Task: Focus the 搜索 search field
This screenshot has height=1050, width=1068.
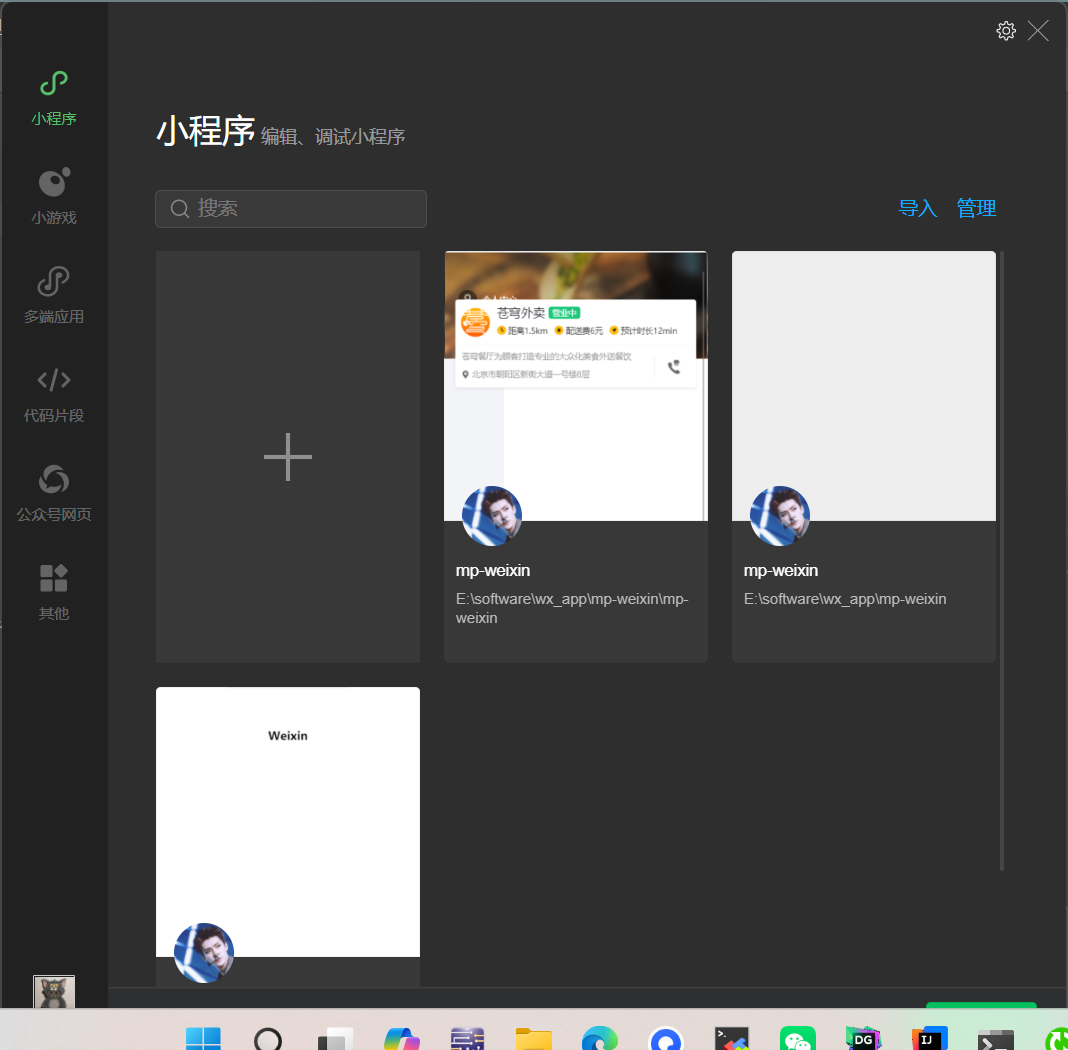Action: (x=291, y=208)
